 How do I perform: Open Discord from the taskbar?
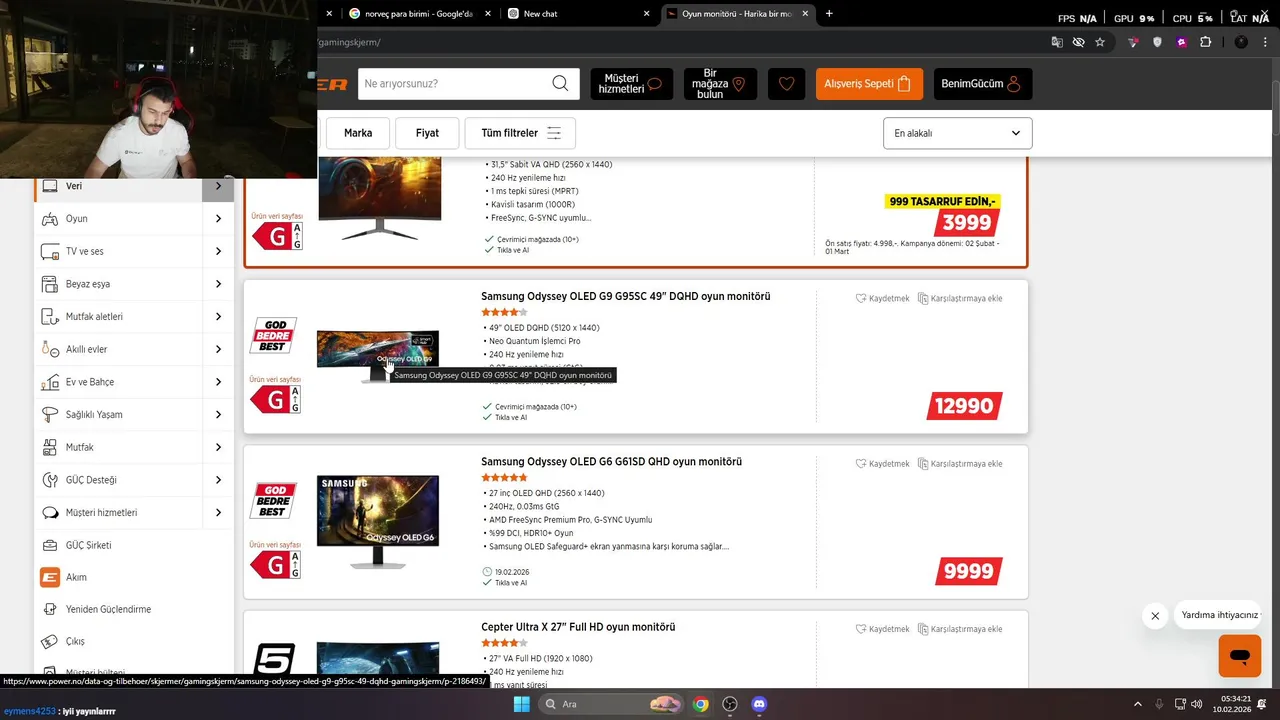click(x=759, y=704)
